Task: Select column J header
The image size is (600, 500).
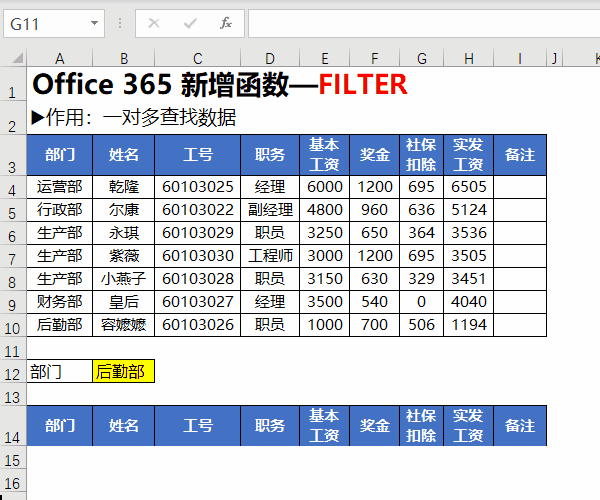Action: pyautogui.click(x=554, y=58)
